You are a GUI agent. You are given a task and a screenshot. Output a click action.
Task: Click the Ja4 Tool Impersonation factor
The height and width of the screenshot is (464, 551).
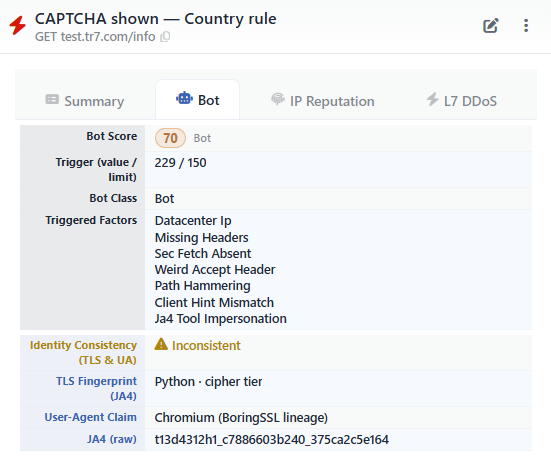click(221, 319)
